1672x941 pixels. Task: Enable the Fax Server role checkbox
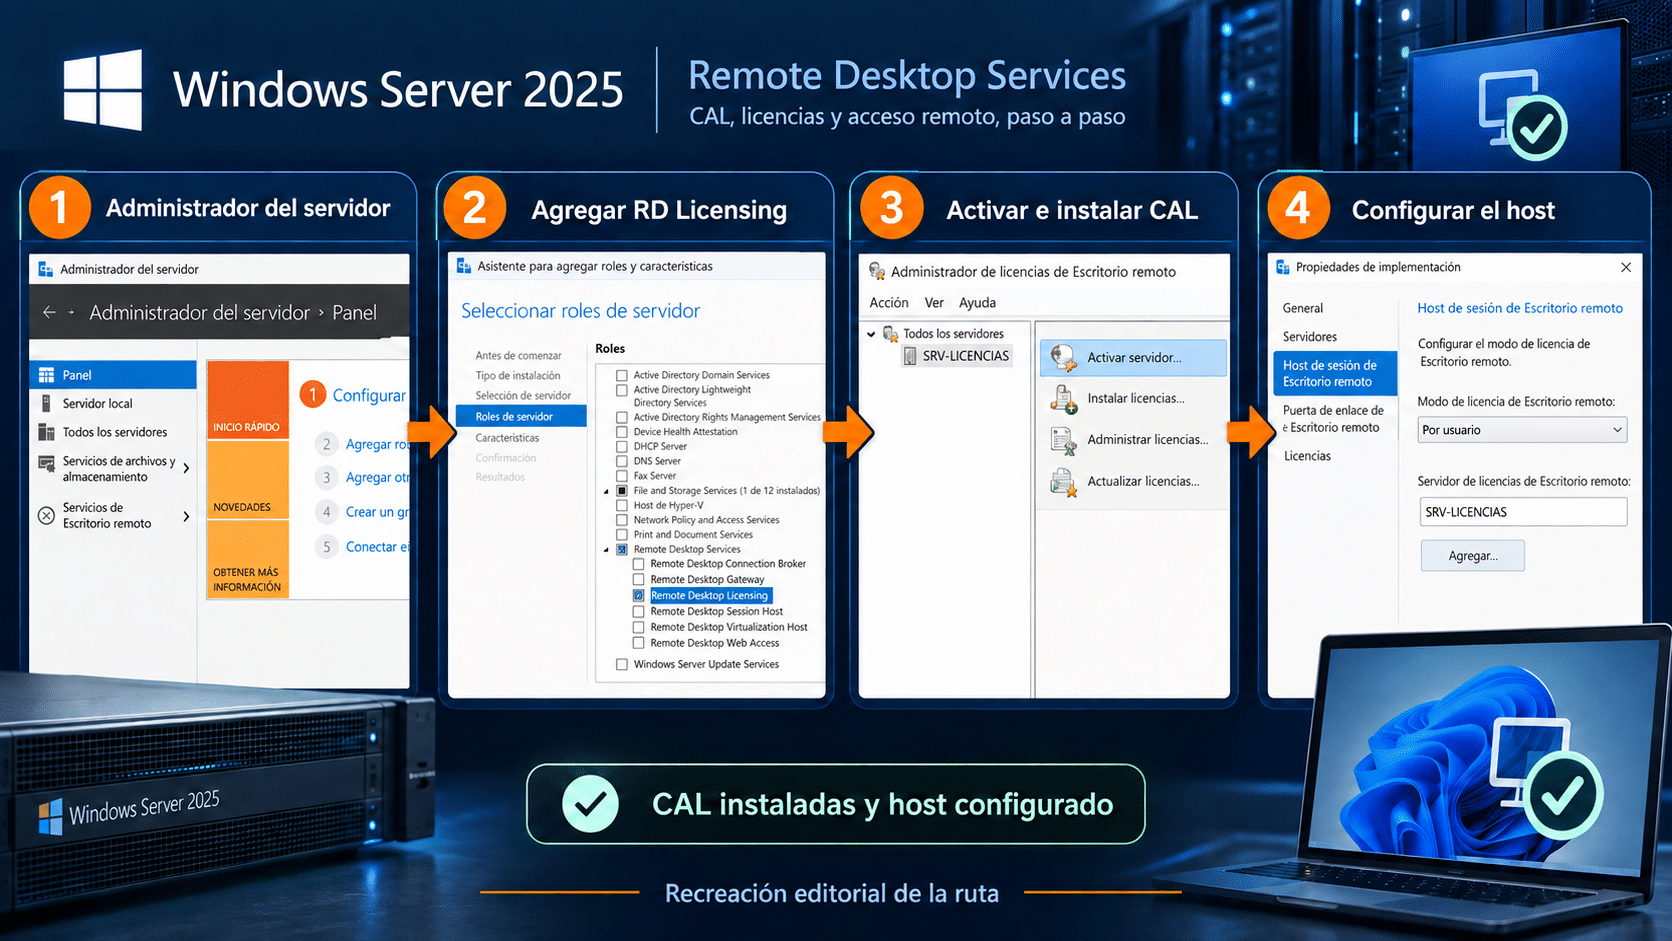622,476
